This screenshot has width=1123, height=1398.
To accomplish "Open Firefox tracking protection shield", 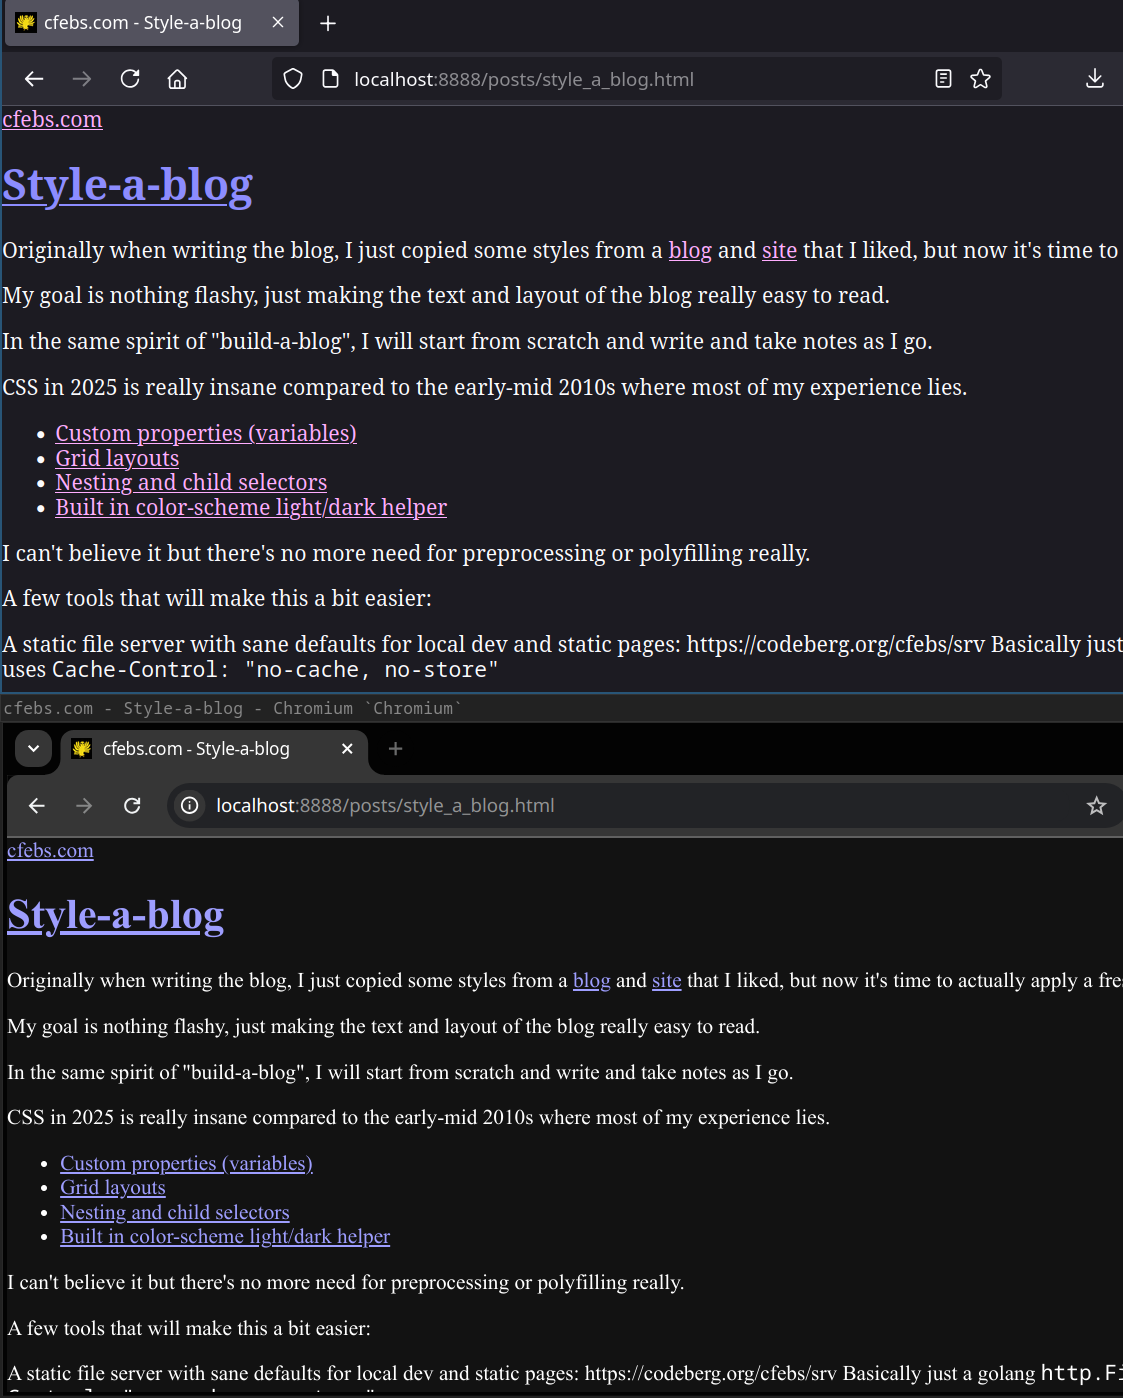I will click(x=293, y=79).
